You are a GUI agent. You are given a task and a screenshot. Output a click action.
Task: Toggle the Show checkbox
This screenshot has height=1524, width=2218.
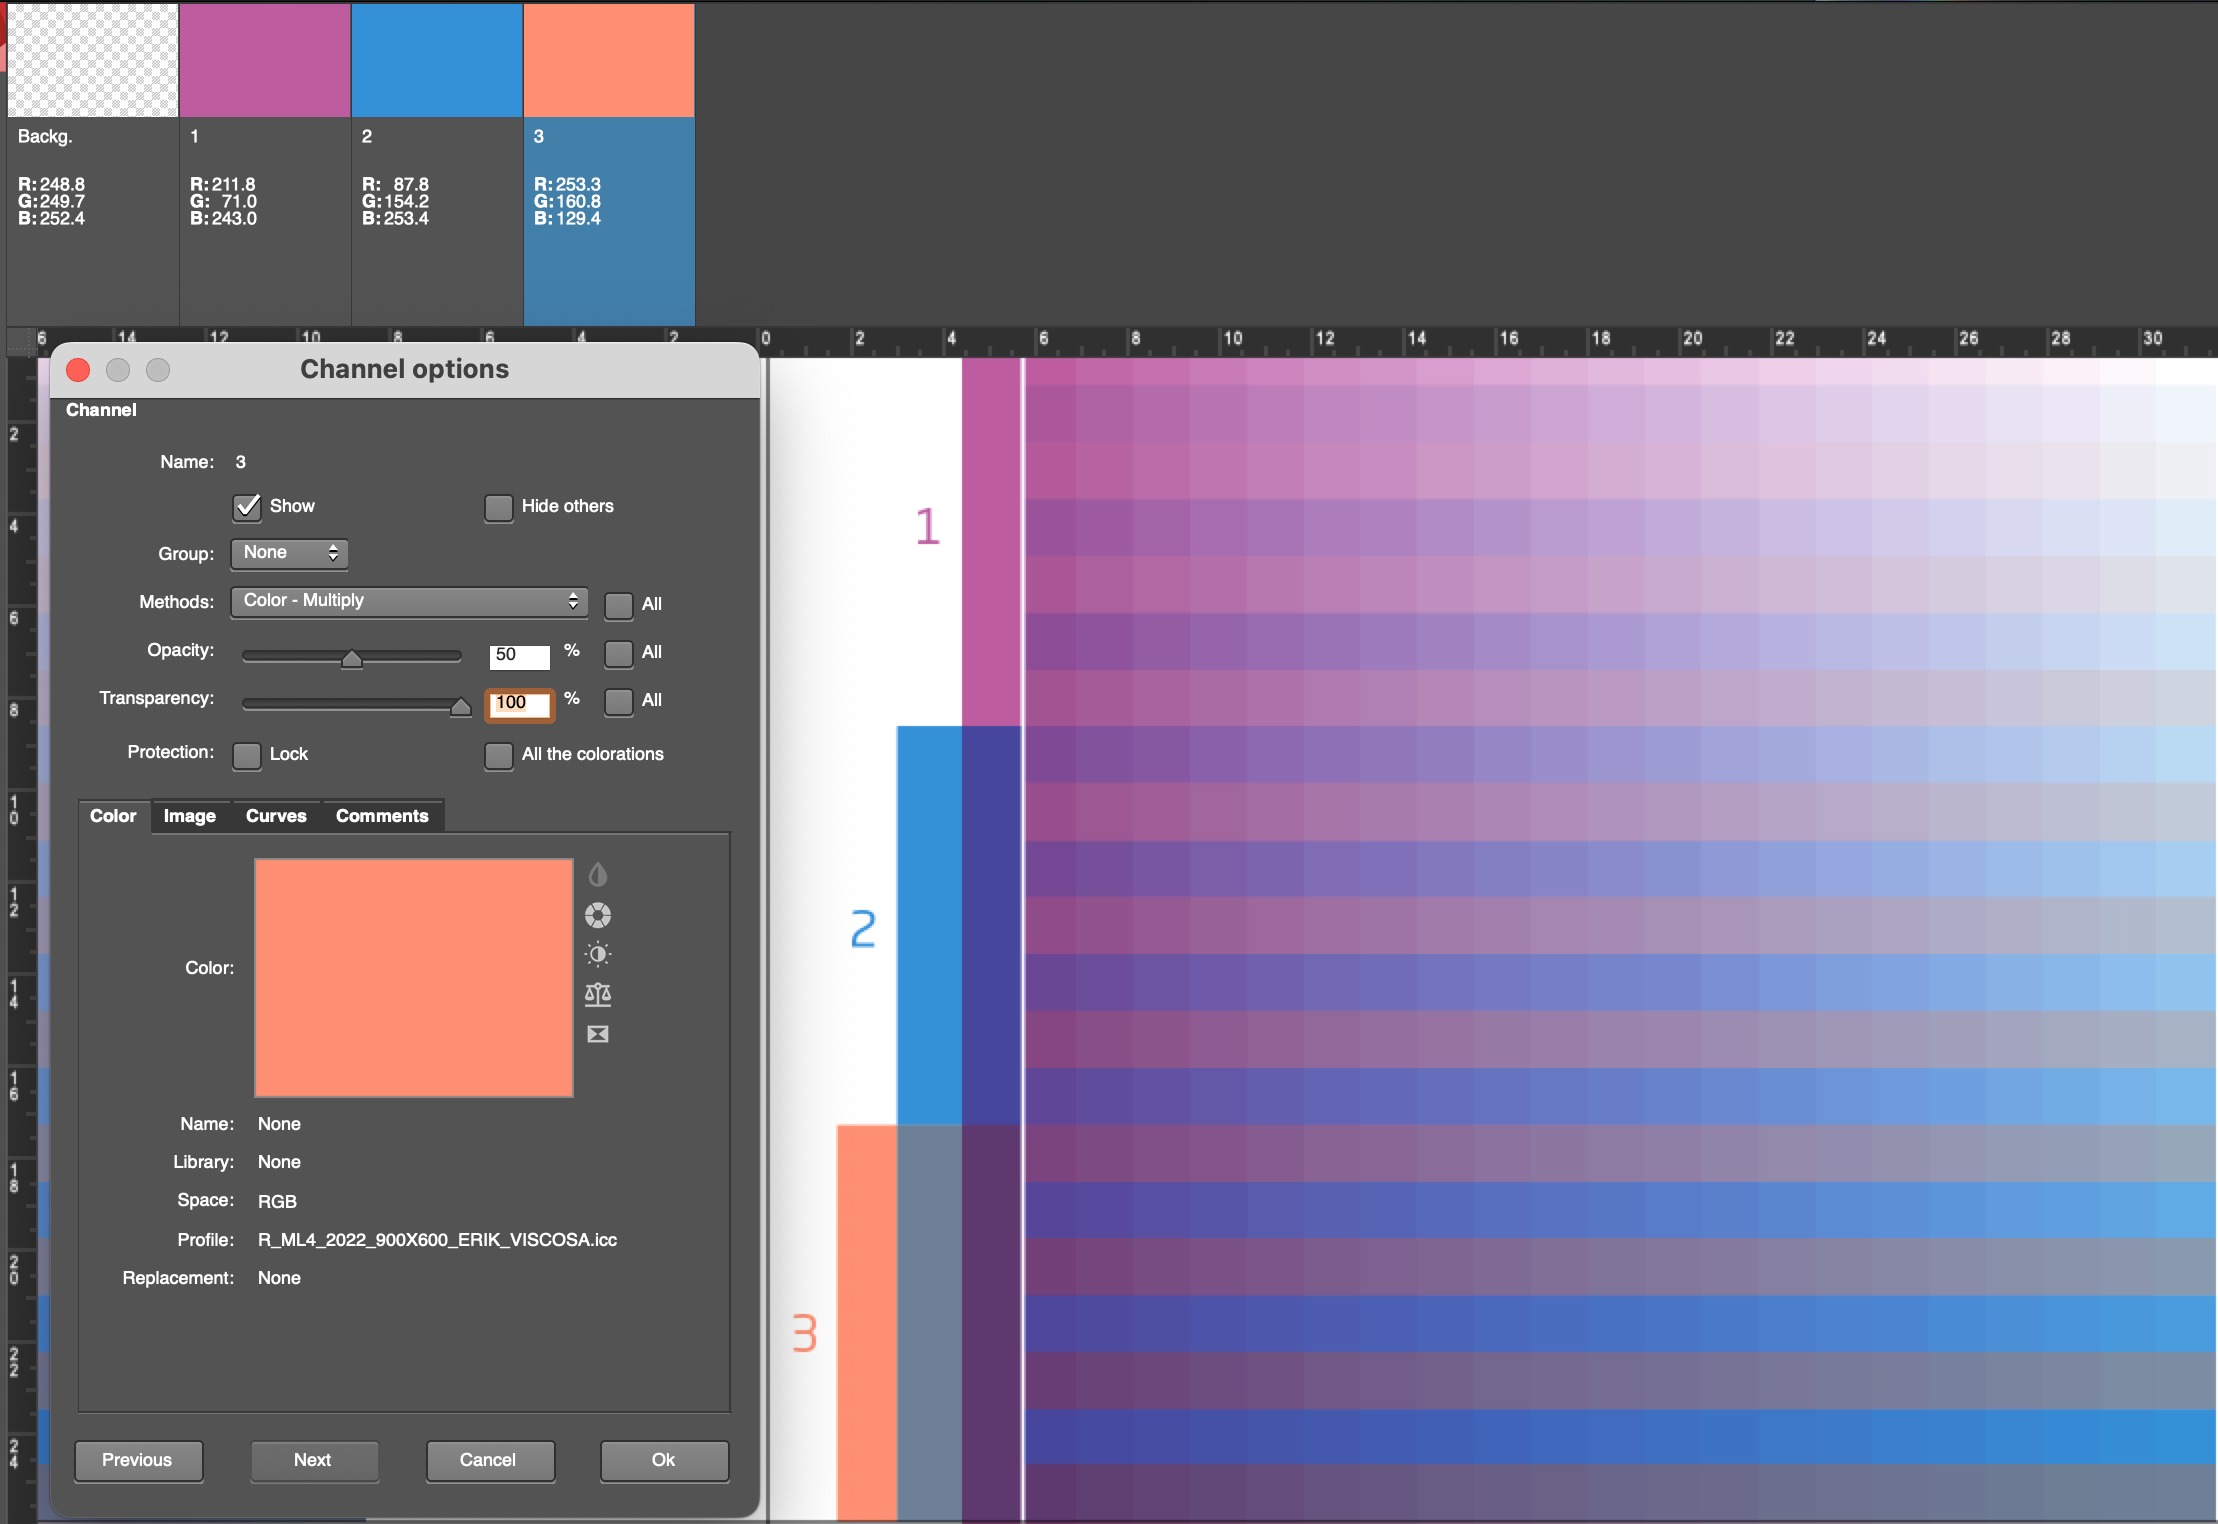click(x=247, y=507)
